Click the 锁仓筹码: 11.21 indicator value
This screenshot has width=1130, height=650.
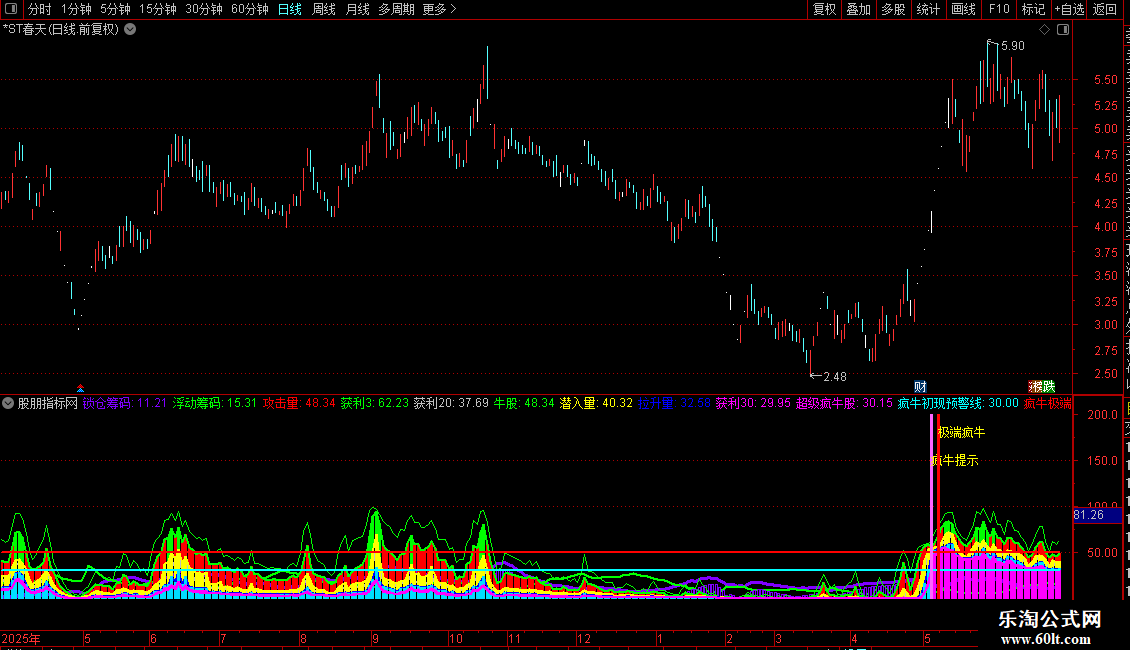tap(125, 404)
